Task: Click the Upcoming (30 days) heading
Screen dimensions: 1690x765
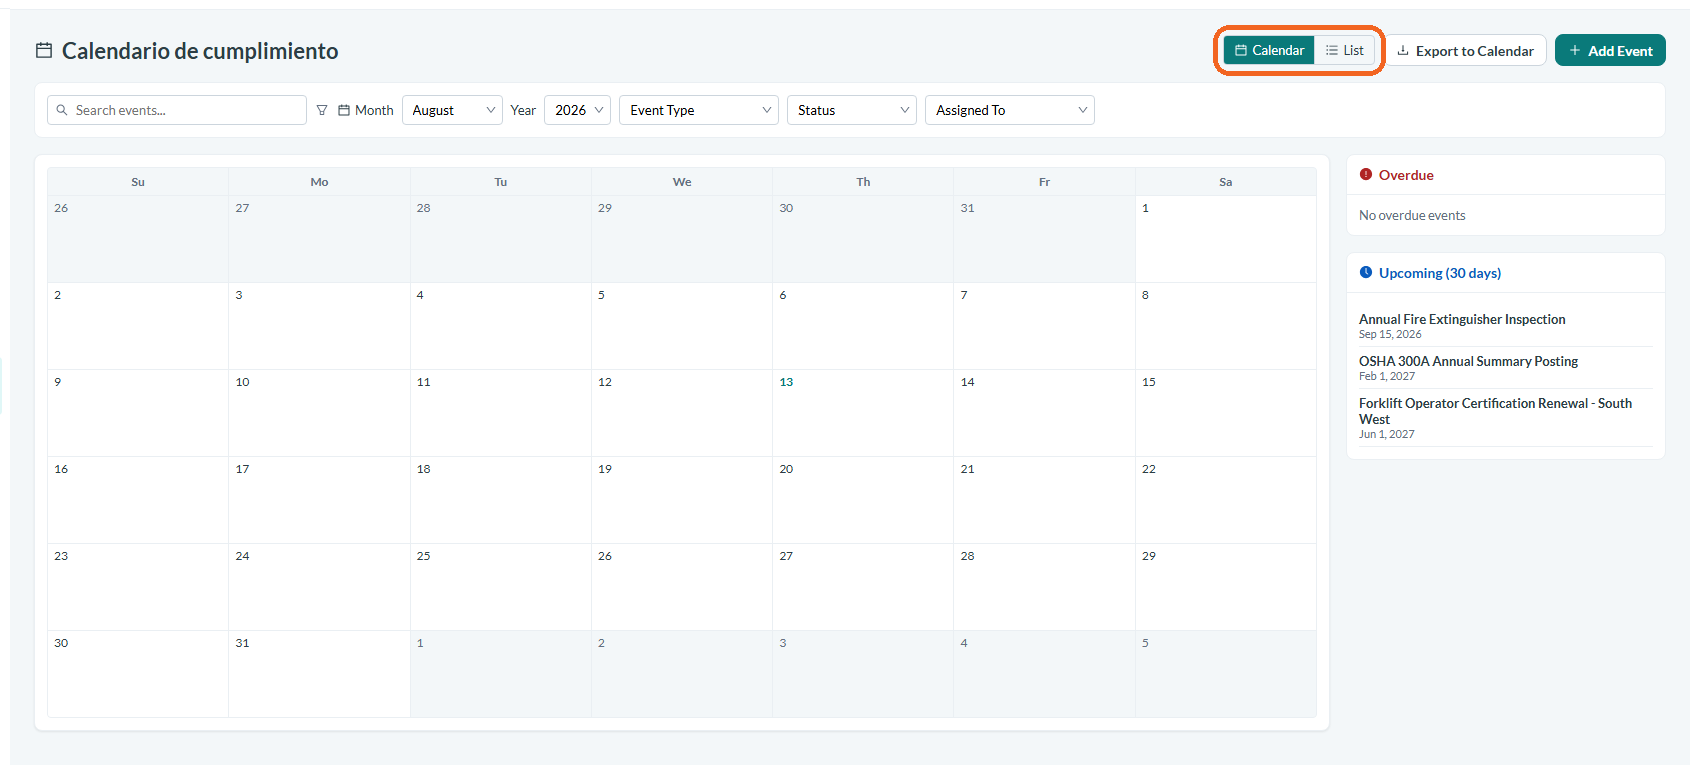Action: click(1439, 273)
